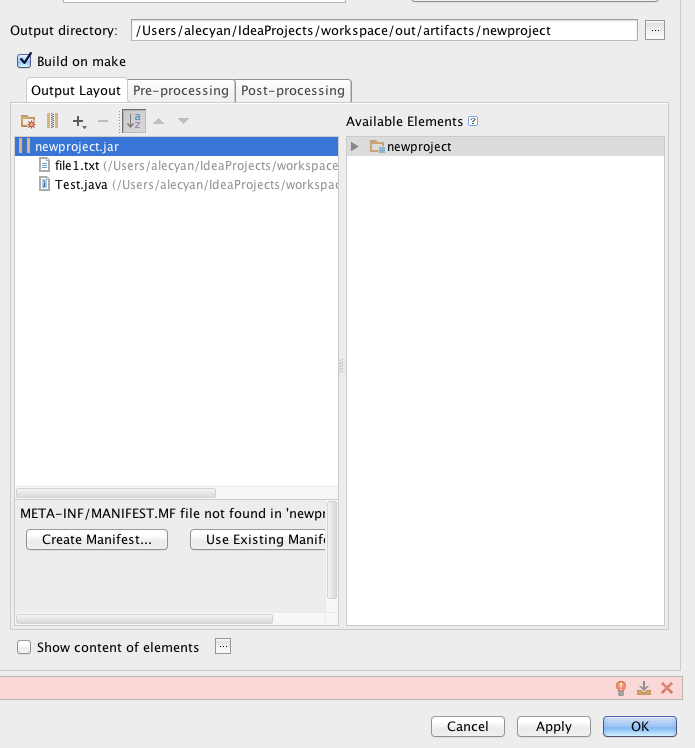Click vertical scrollbar in manifest panel
Image resolution: width=695 pixels, height=748 pixels.
pyautogui.click(x=332, y=550)
